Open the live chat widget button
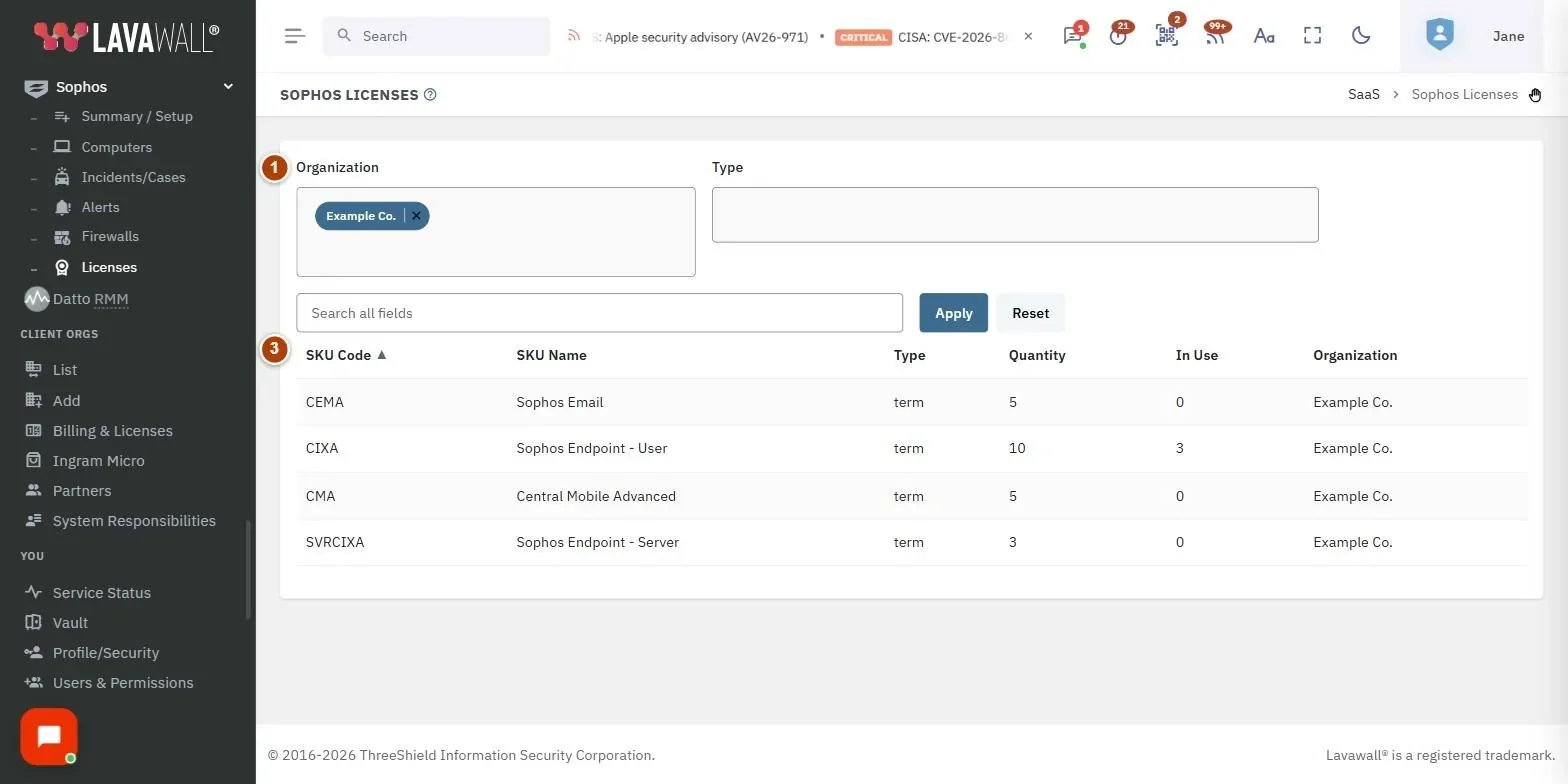The image size is (1568, 784). (49, 737)
